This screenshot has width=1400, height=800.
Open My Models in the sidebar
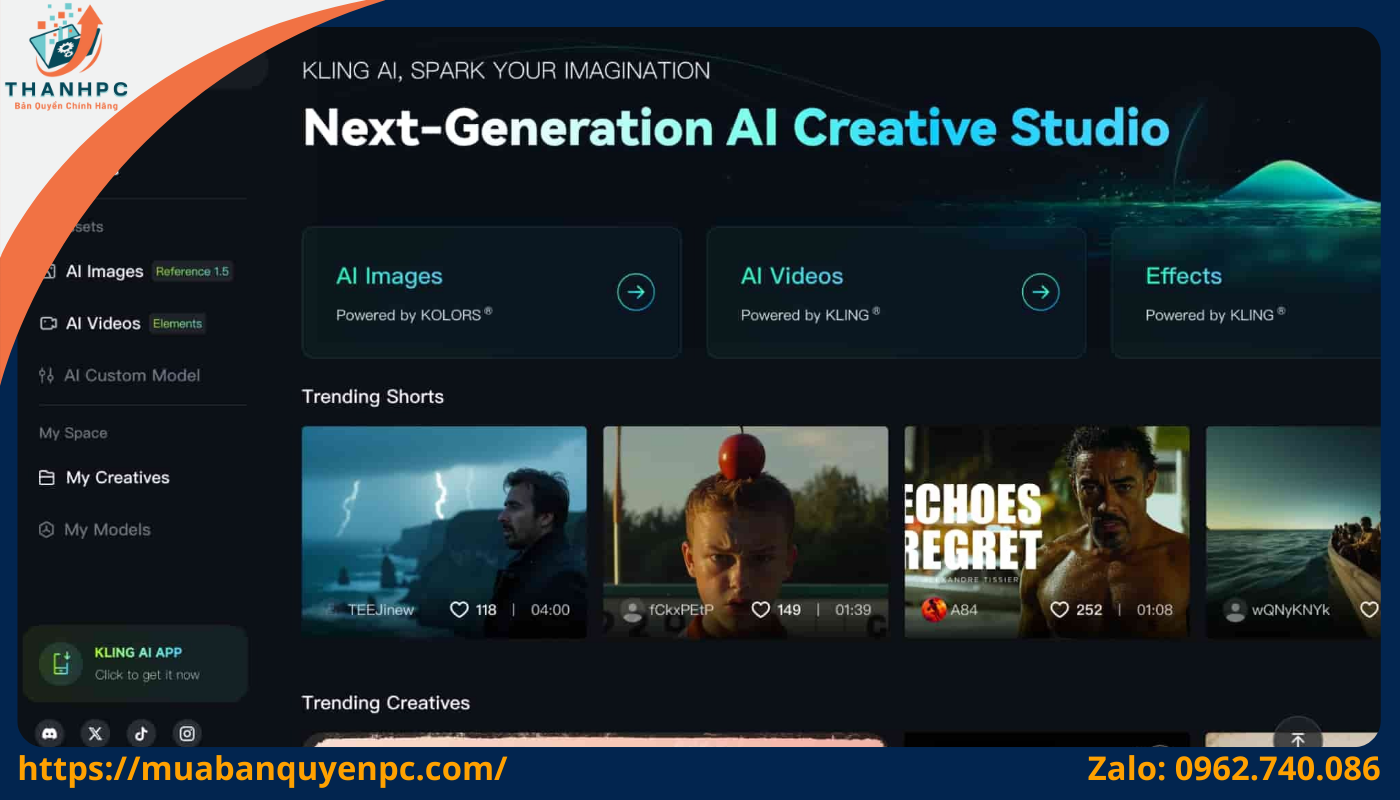pyautogui.click(x=106, y=529)
